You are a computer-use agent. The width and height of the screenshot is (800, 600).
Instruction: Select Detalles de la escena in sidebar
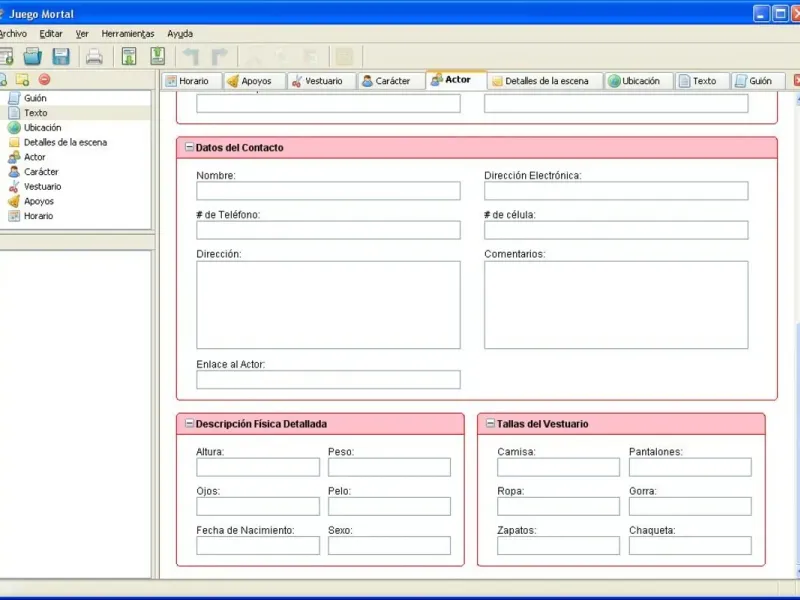[65, 142]
